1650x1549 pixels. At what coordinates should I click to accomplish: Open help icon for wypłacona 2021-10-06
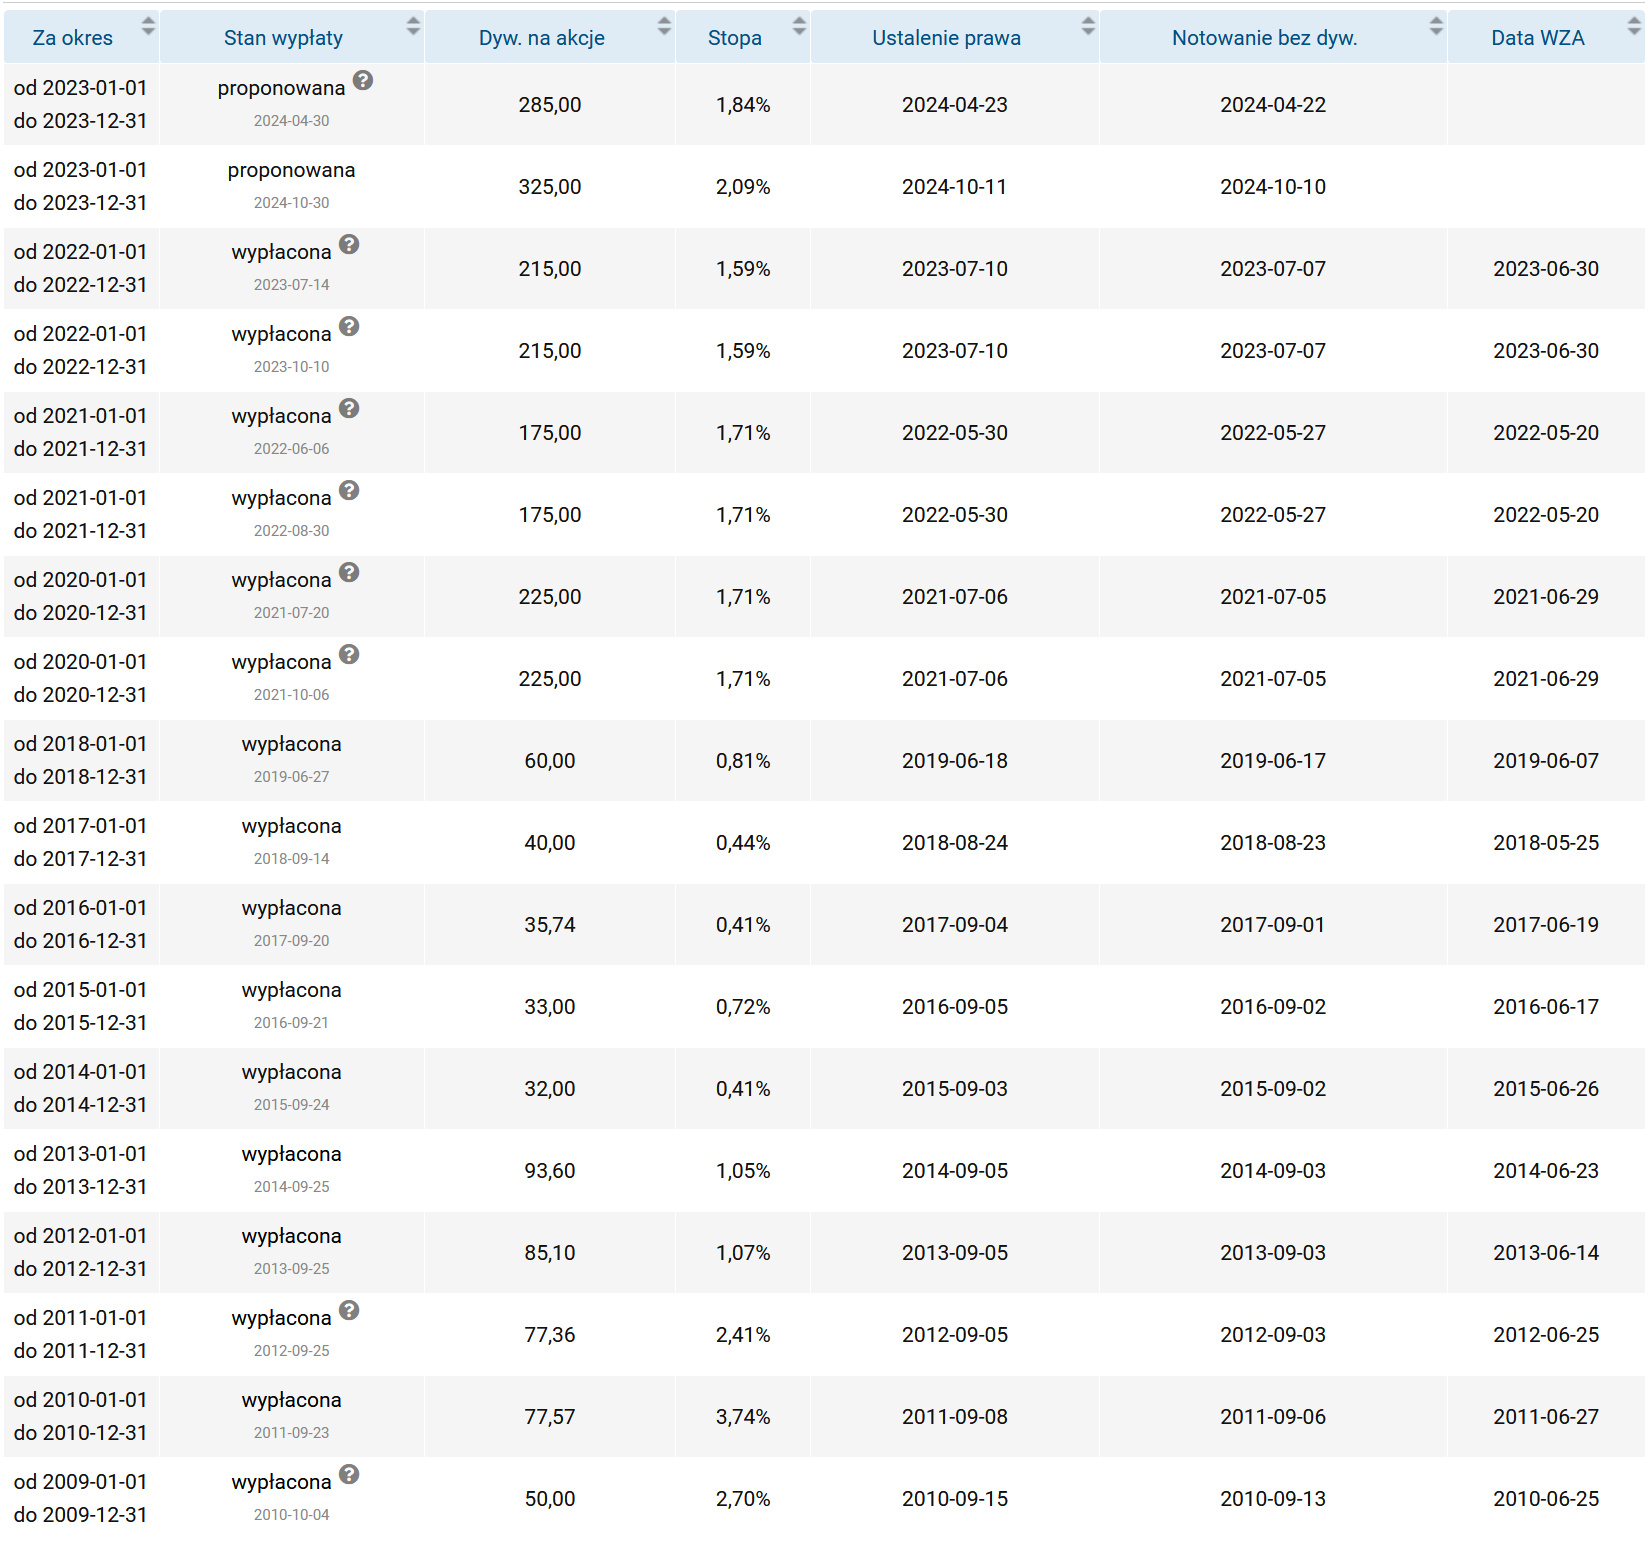(349, 655)
